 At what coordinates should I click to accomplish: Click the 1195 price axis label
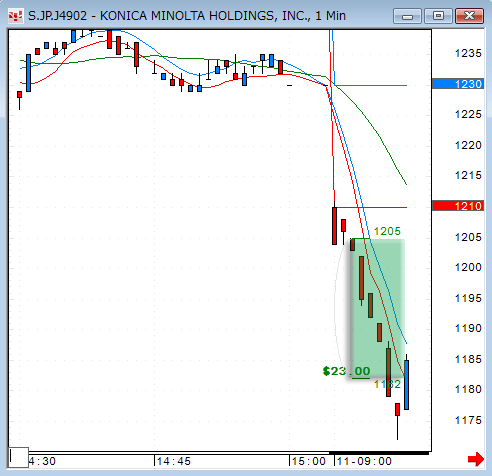coord(468,298)
